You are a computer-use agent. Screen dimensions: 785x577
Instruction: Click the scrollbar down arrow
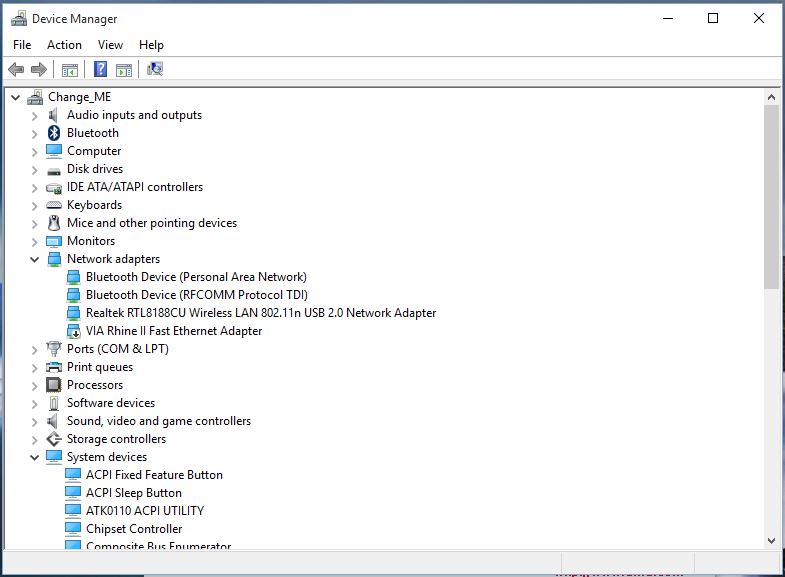pos(771,540)
